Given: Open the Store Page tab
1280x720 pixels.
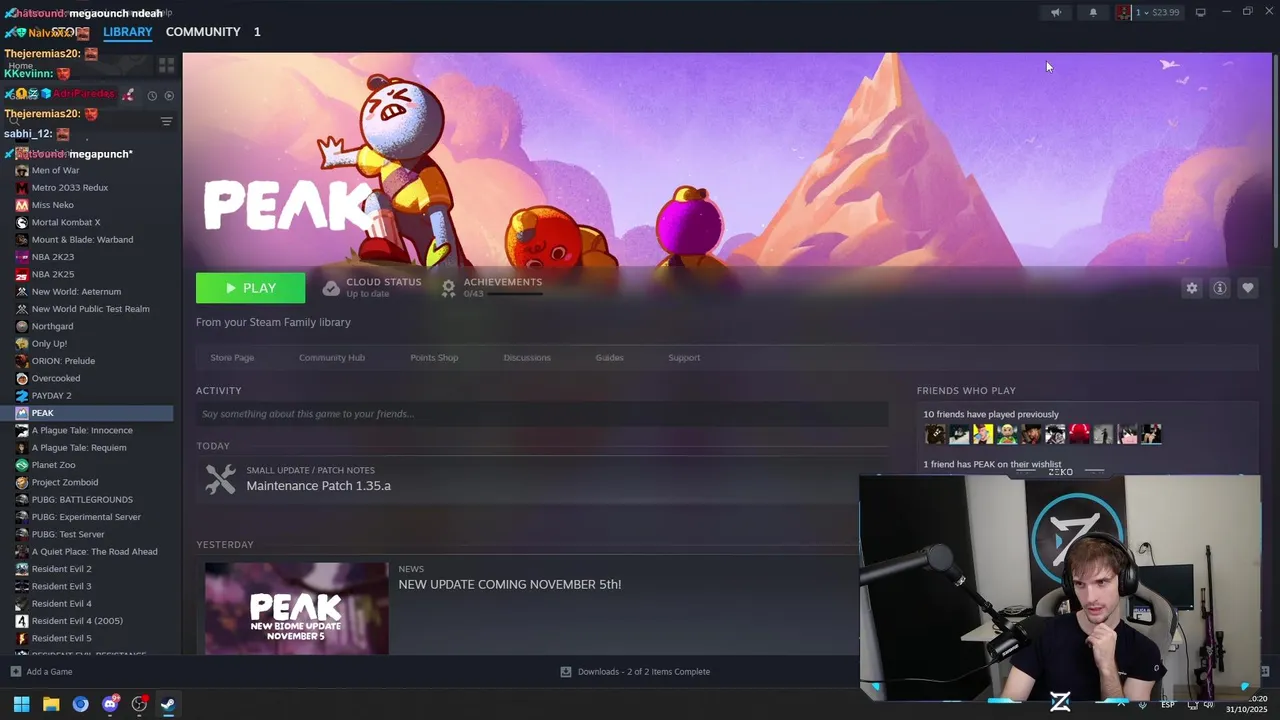Looking at the screenshot, I should click(232, 358).
